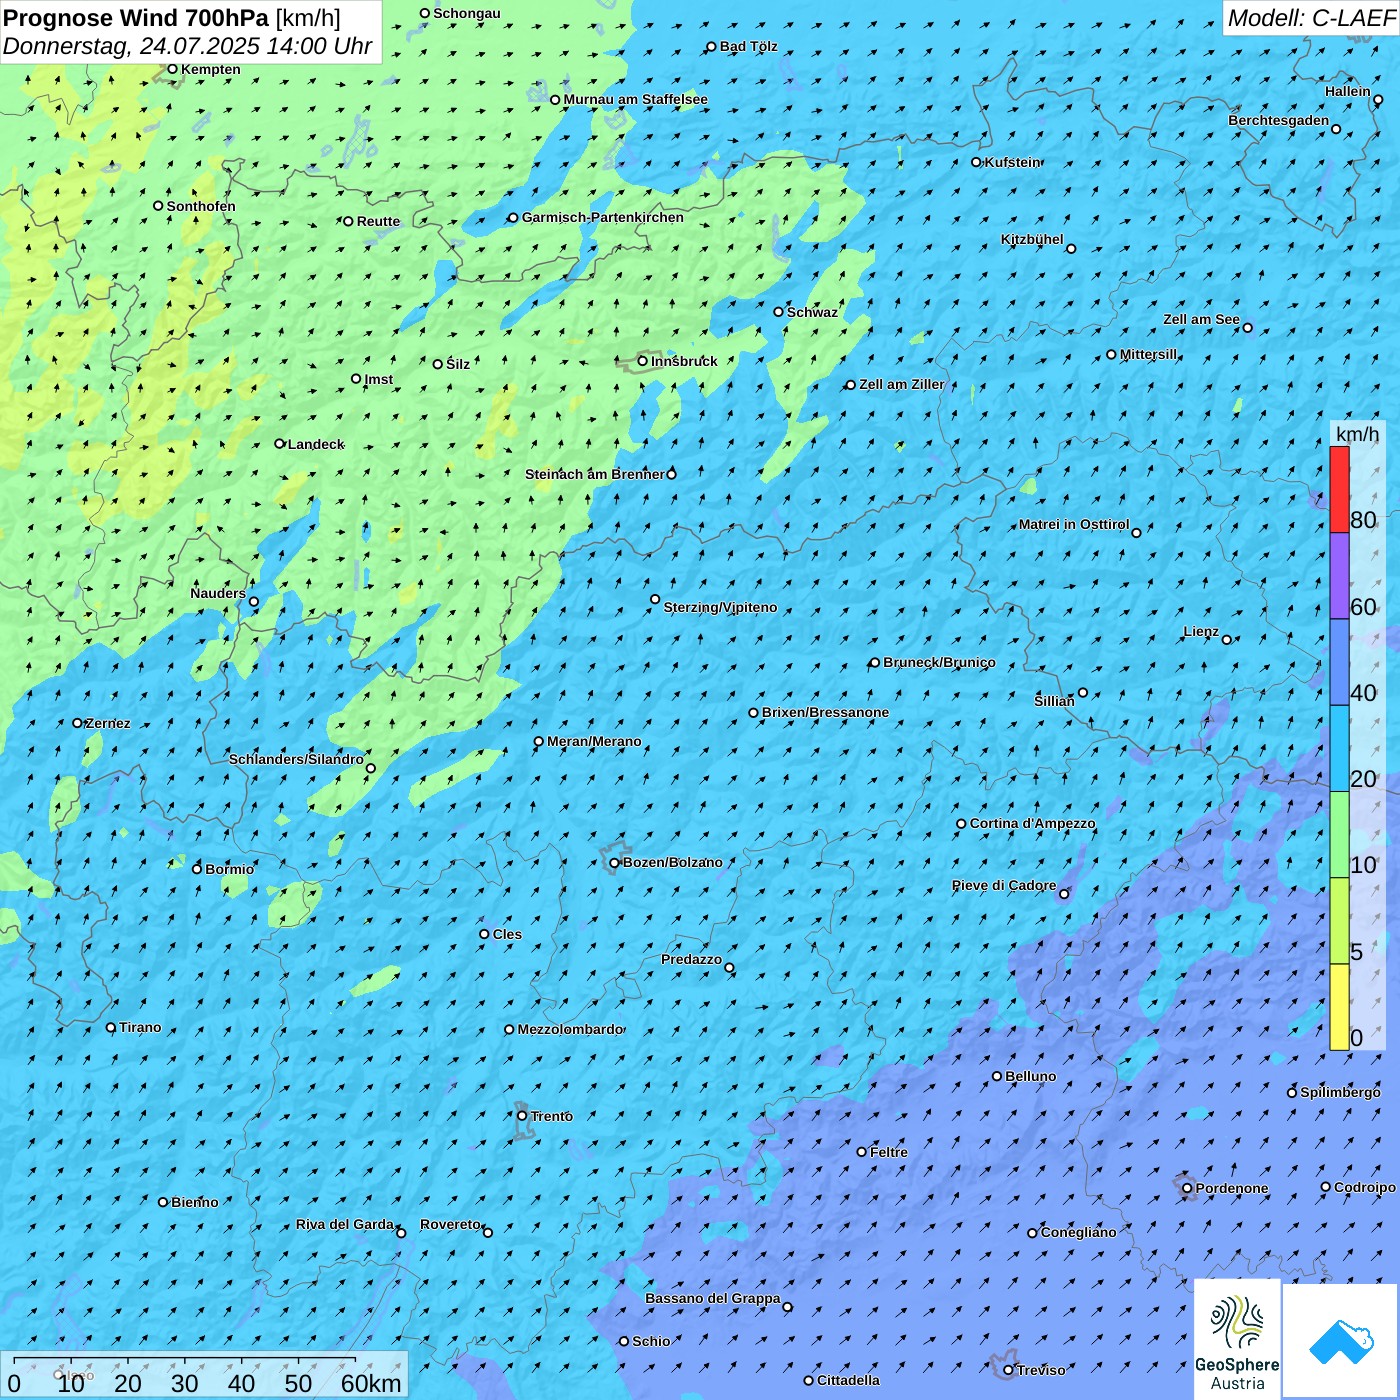Click the 'Donnerstag, 24.07.2025 14:00 Uhr' date label

[x=187, y=46]
